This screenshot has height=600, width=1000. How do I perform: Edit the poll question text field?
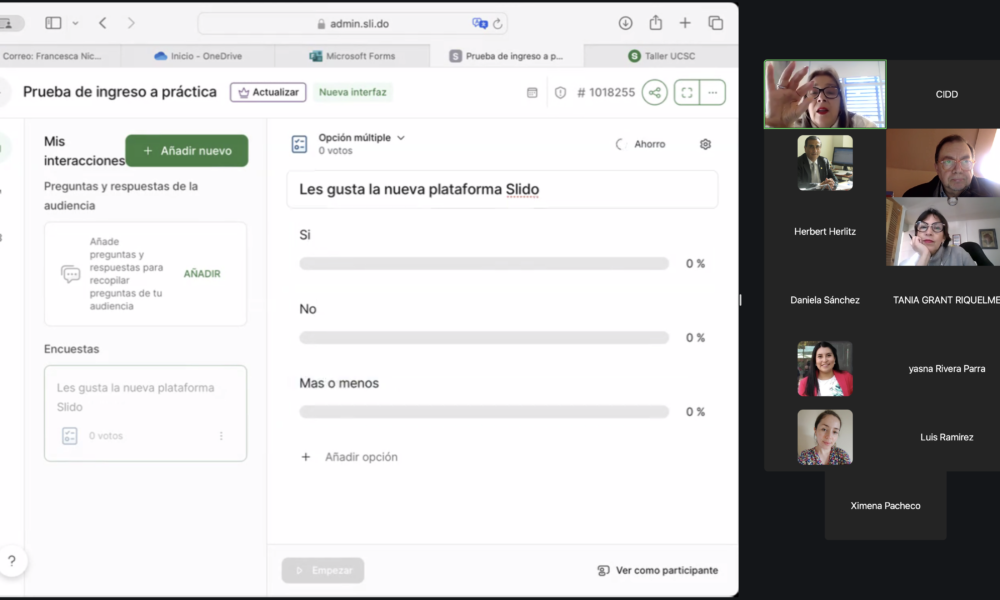click(503, 189)
